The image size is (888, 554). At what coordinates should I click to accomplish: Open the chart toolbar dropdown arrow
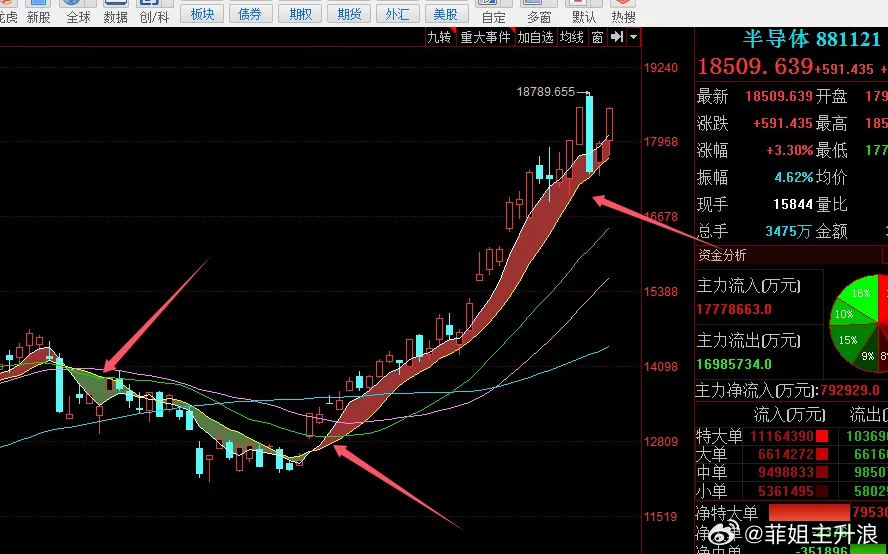(x=634, y=37)
